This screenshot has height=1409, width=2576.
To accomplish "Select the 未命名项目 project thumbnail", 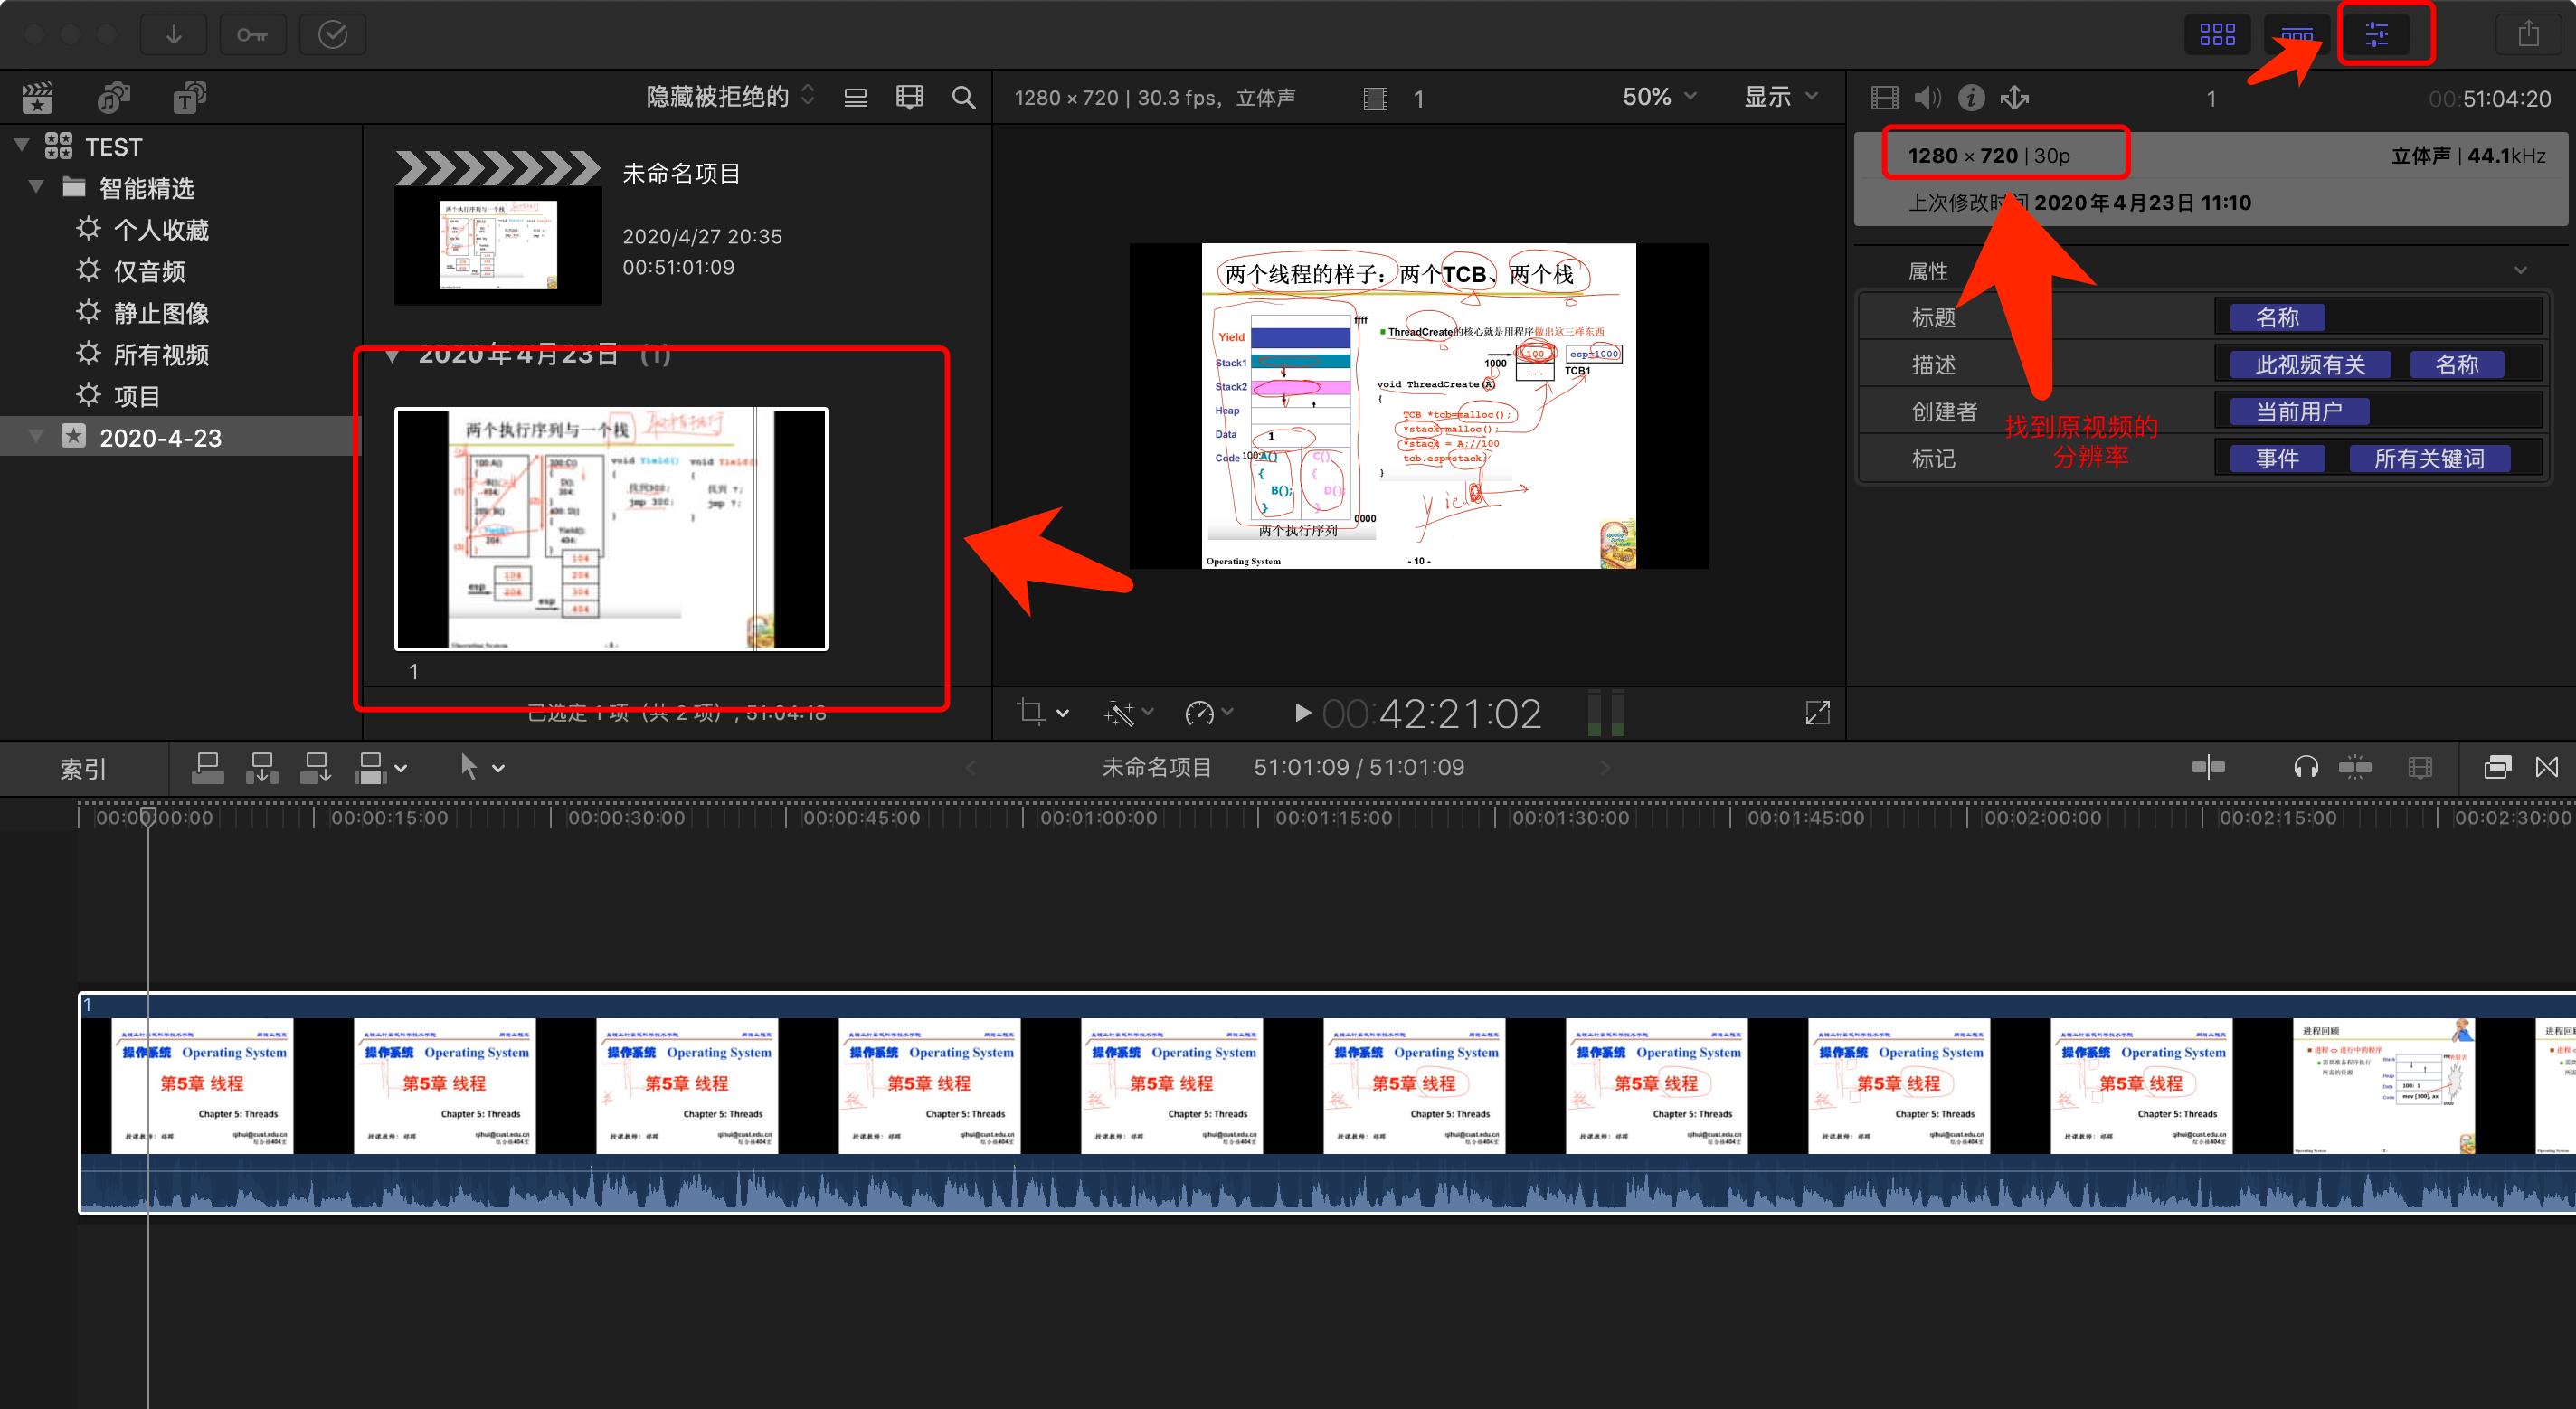I will (498, 228).
